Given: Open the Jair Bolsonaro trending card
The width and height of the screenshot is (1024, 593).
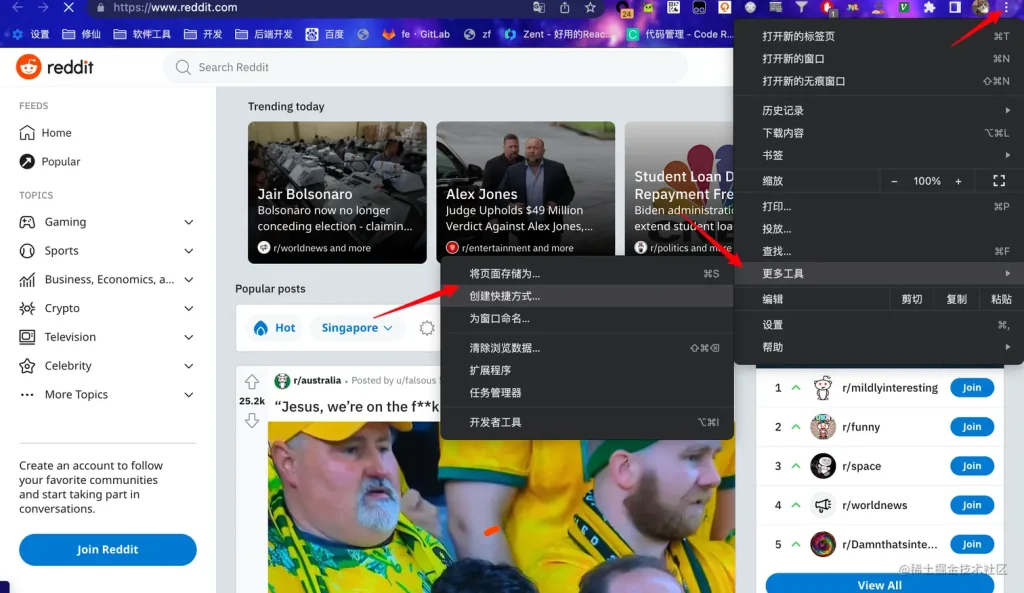Looking at the screenshot, I should click(337, 193).
